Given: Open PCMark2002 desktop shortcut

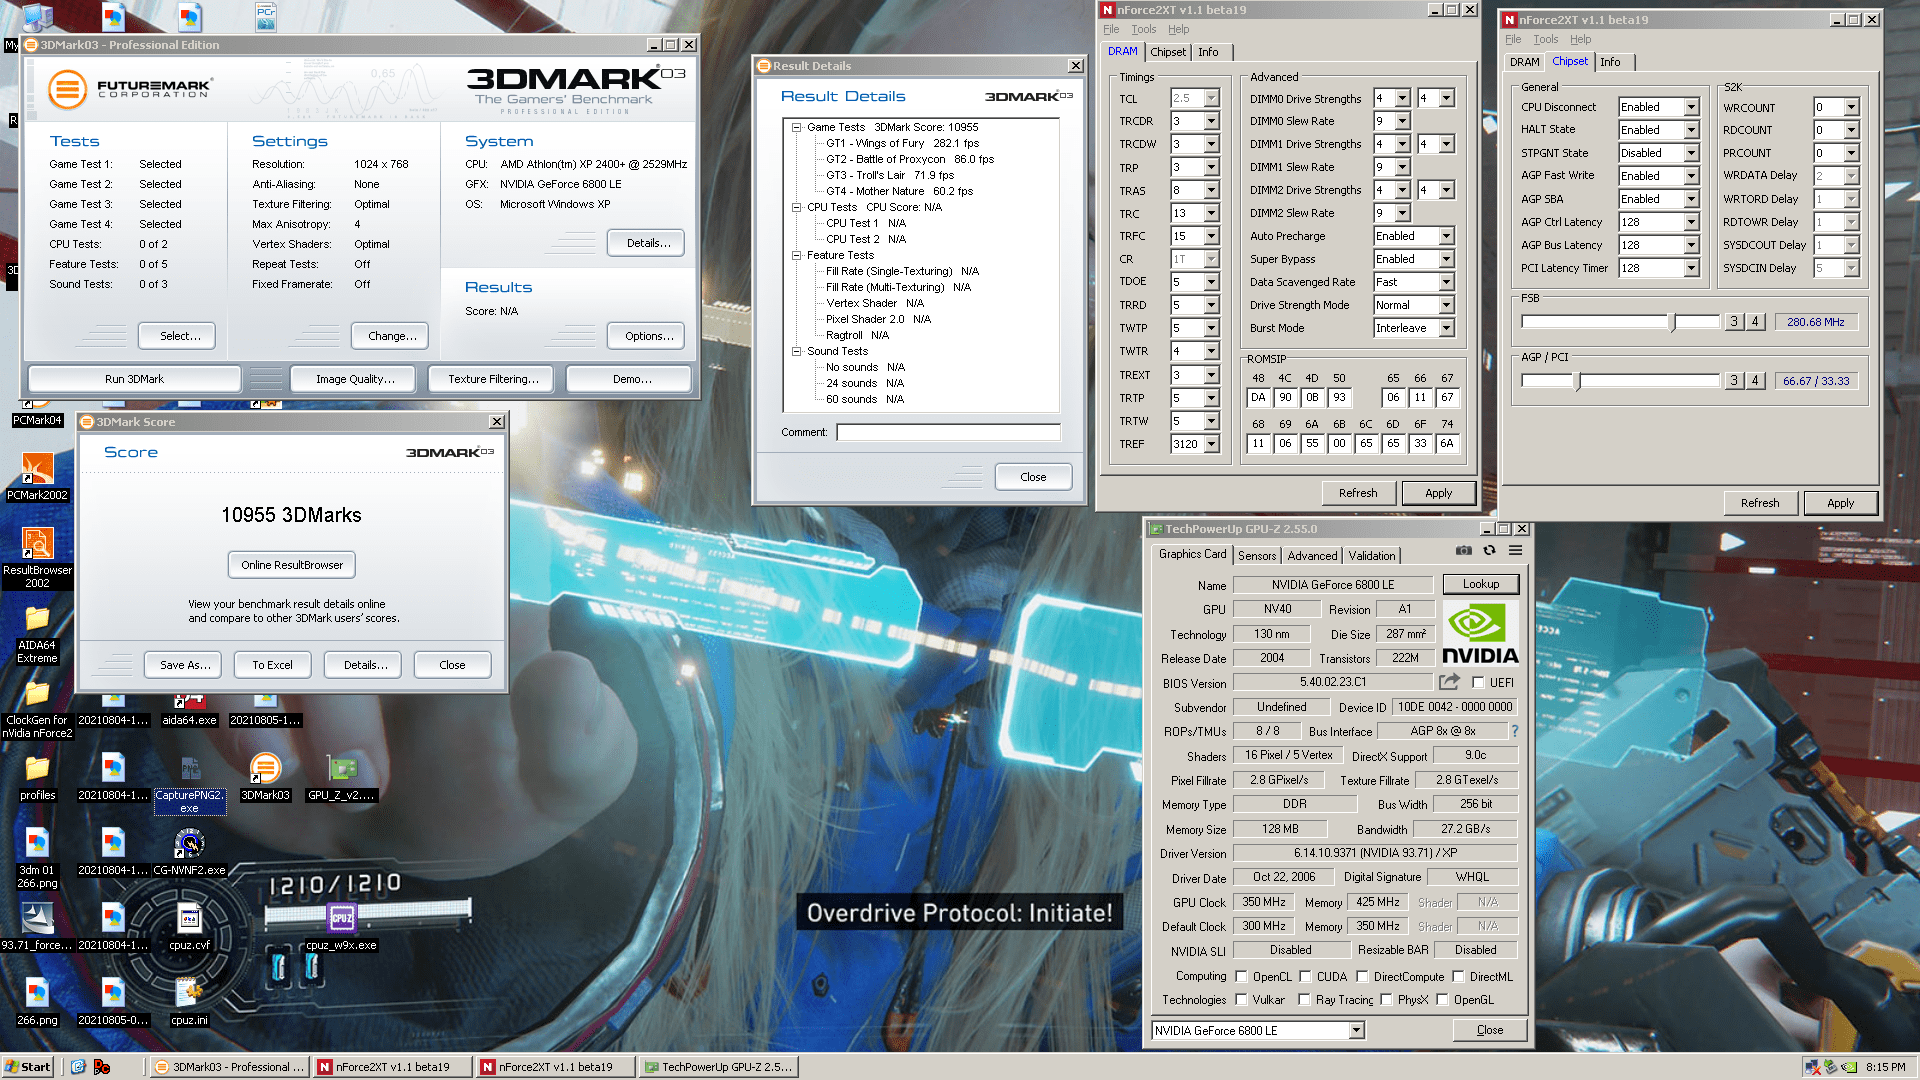Looking at the screenshot, I should 37,477.
